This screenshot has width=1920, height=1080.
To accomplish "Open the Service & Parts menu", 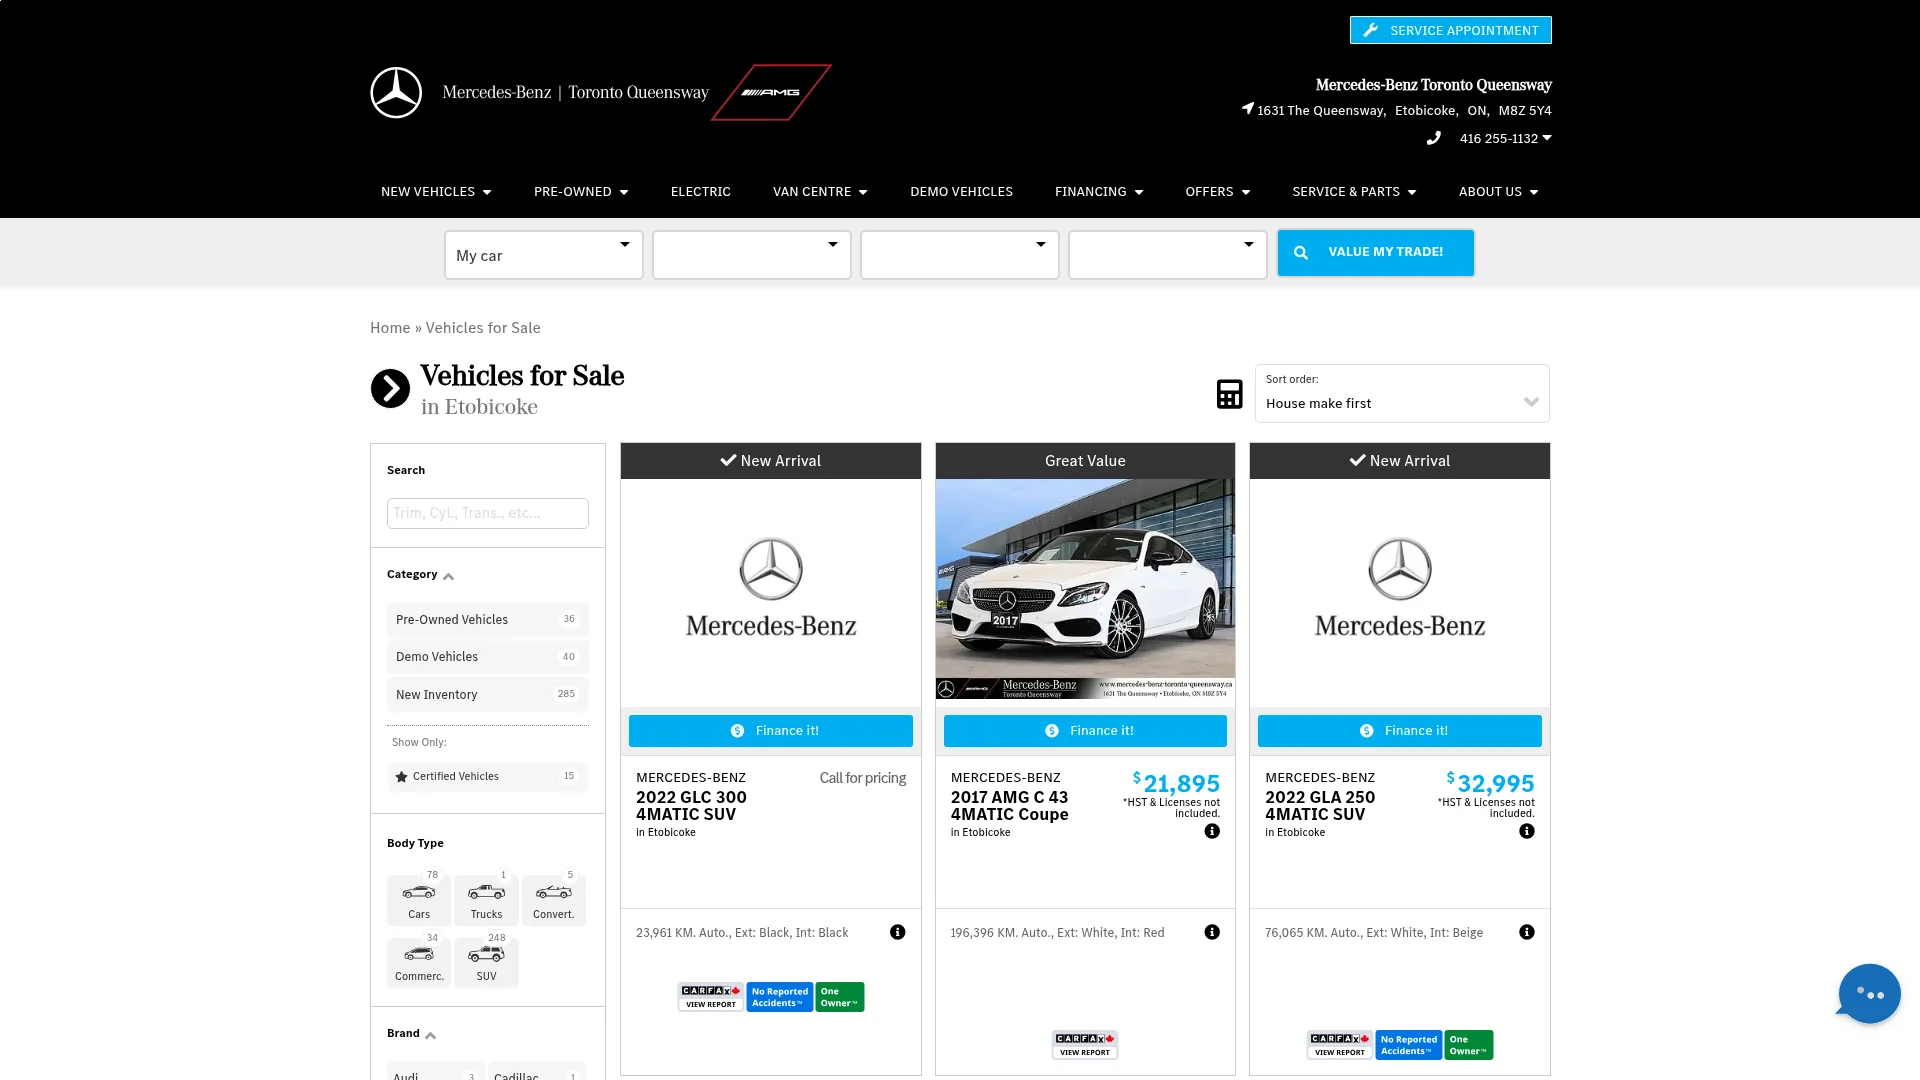I will pyautogui.click(x=1354, y=191).
